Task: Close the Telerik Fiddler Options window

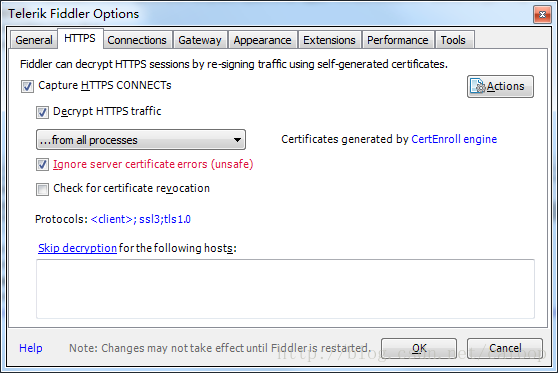Action: pyautogui.click(x=542, y=15)
